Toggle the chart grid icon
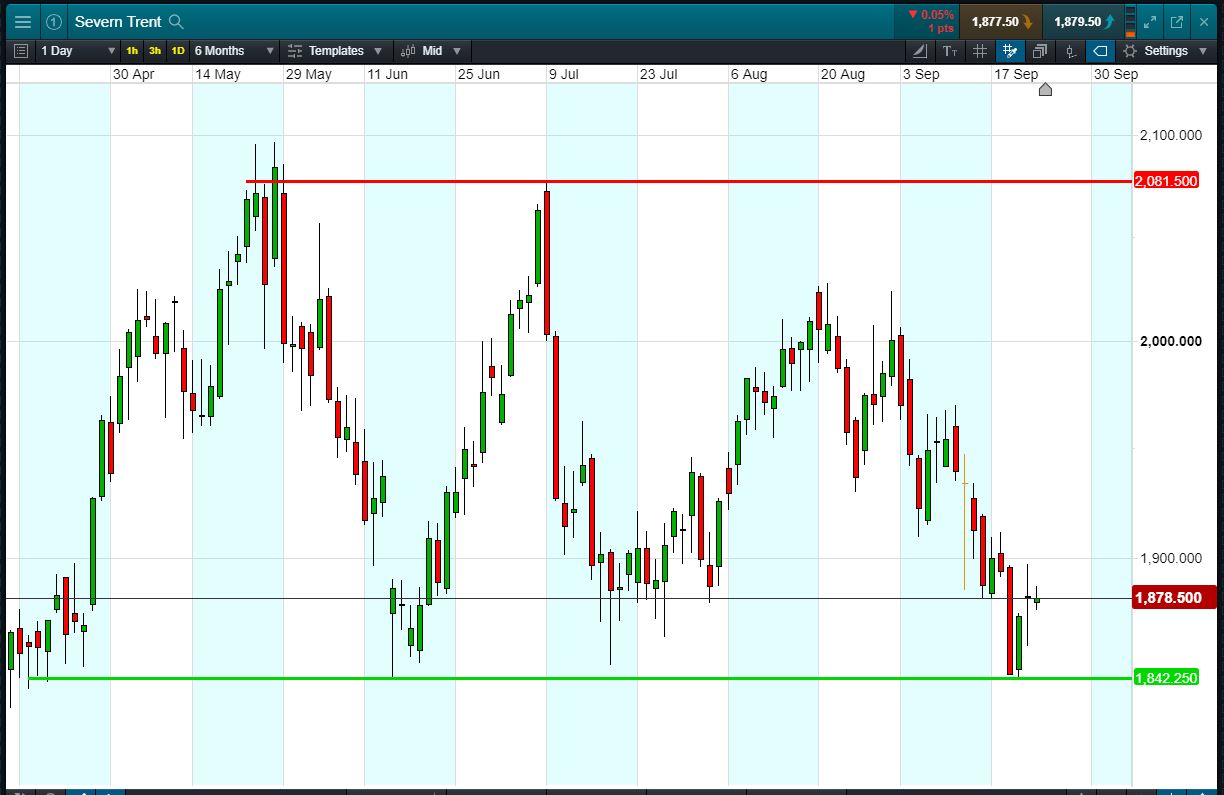This screenshot has height=795, width=1224. [980, 51]
